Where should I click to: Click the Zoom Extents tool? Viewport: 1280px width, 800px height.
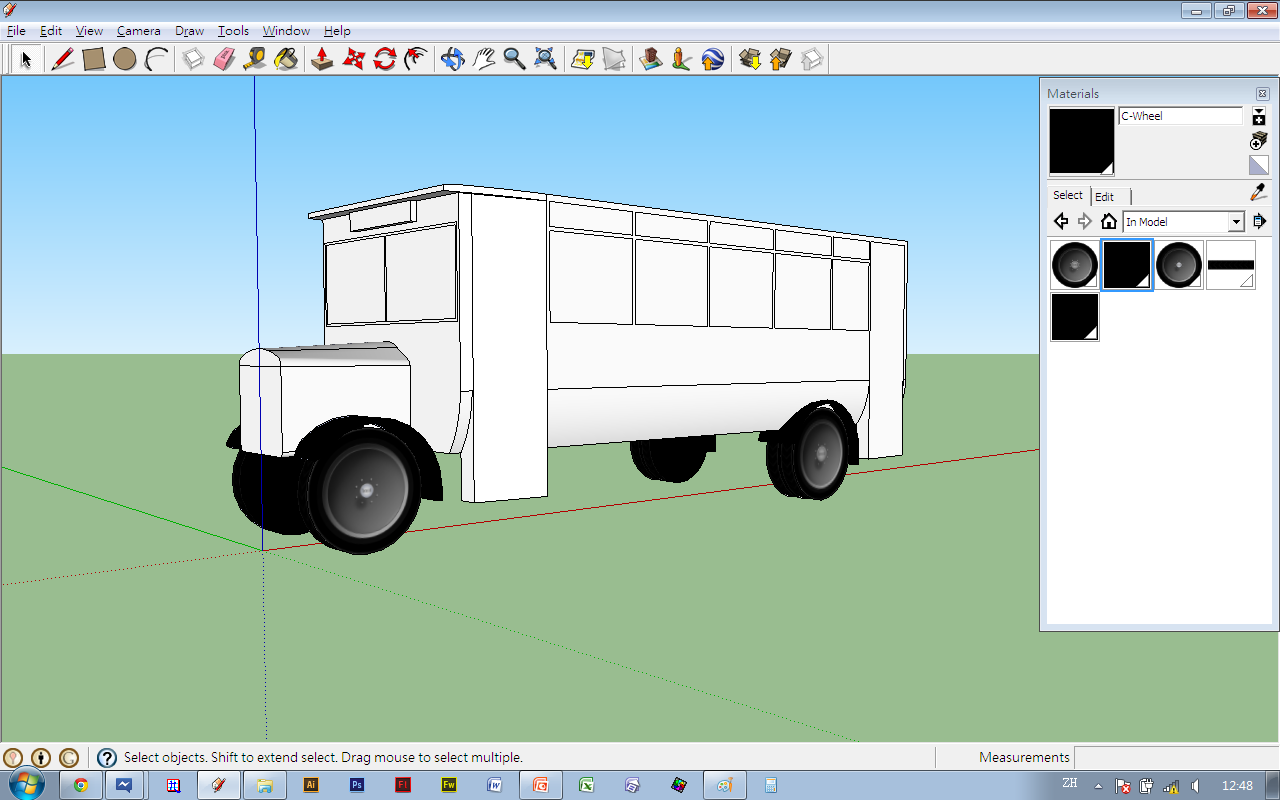click(x=545, y=59)
